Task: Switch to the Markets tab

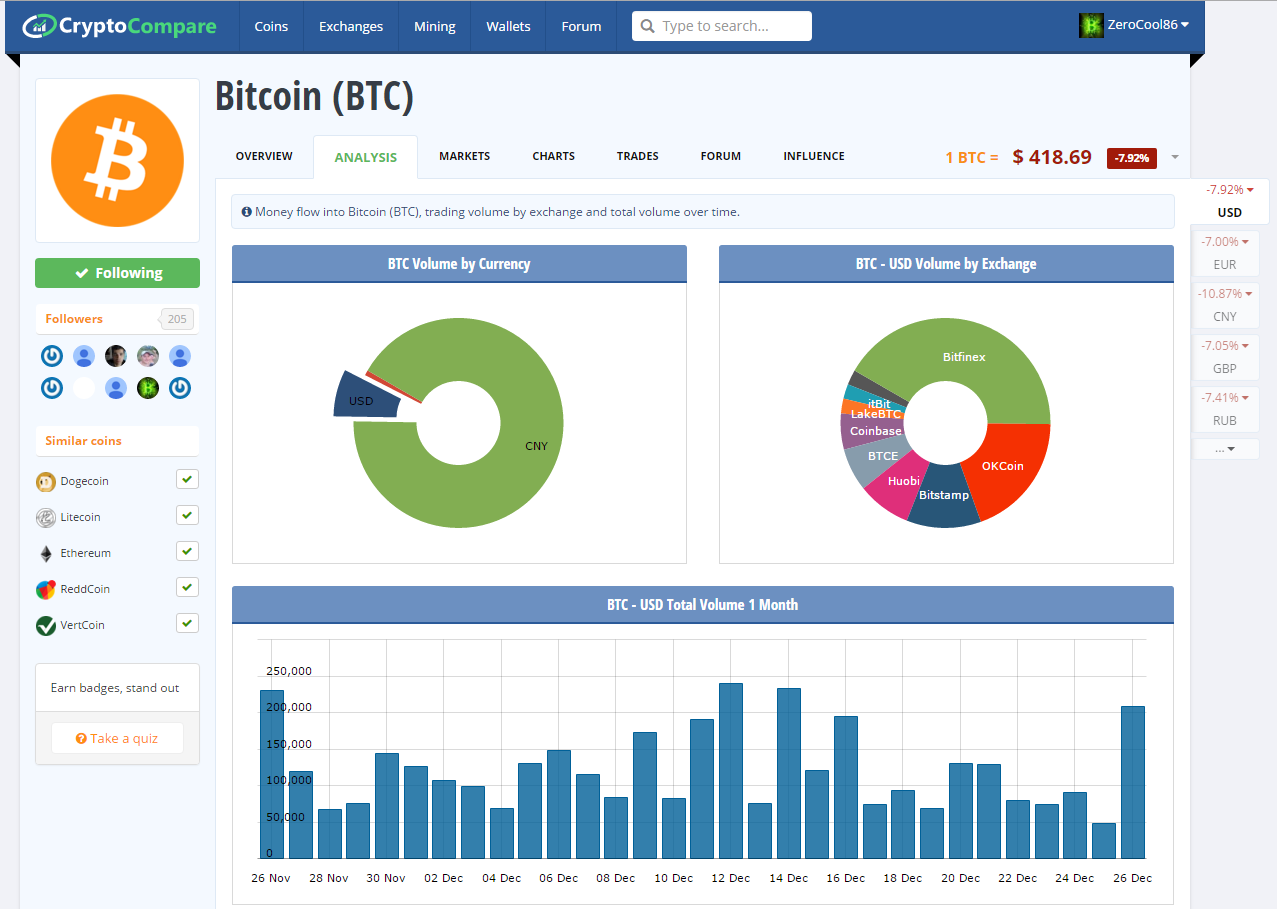Action: 465,157
